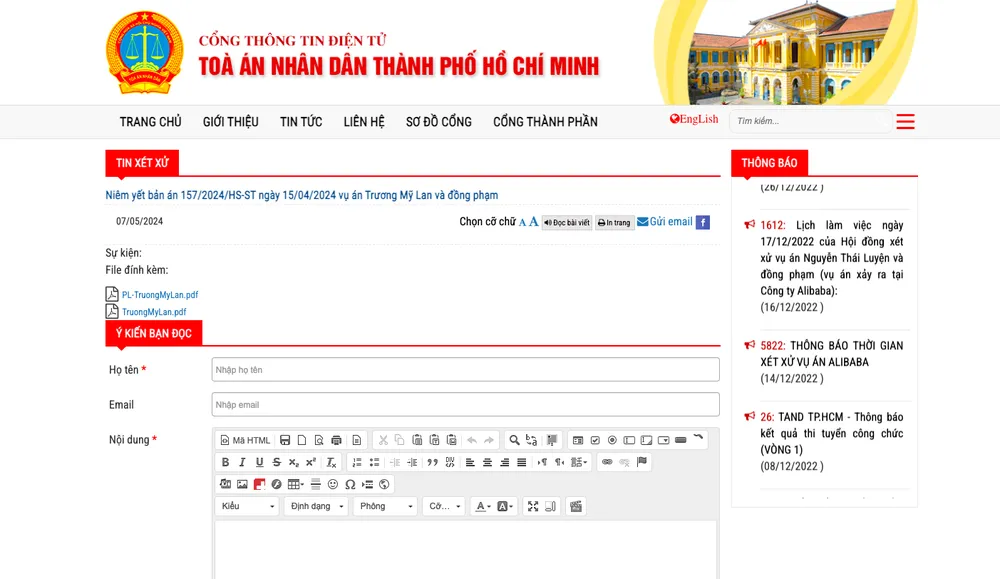Maximize the editor with the fullscreen icon

point(533,506)
